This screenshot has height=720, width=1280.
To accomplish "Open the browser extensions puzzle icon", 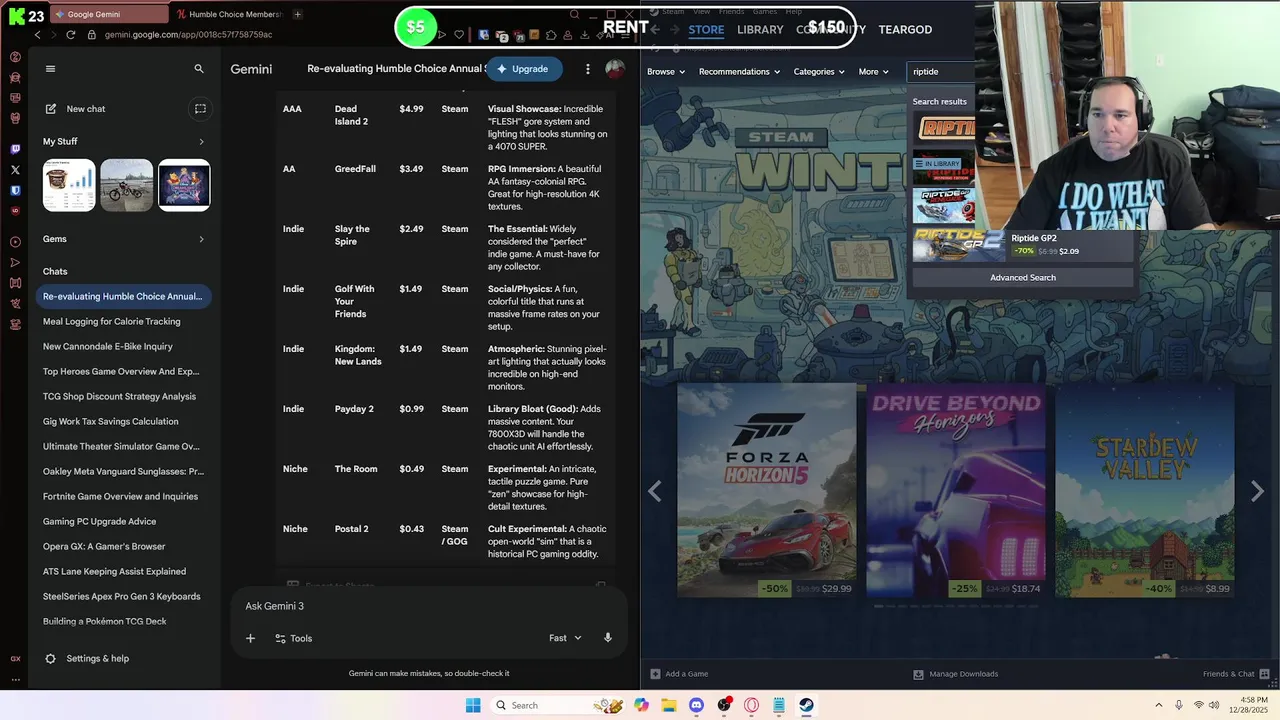I will pyautogui.click(x=551, y=35).
